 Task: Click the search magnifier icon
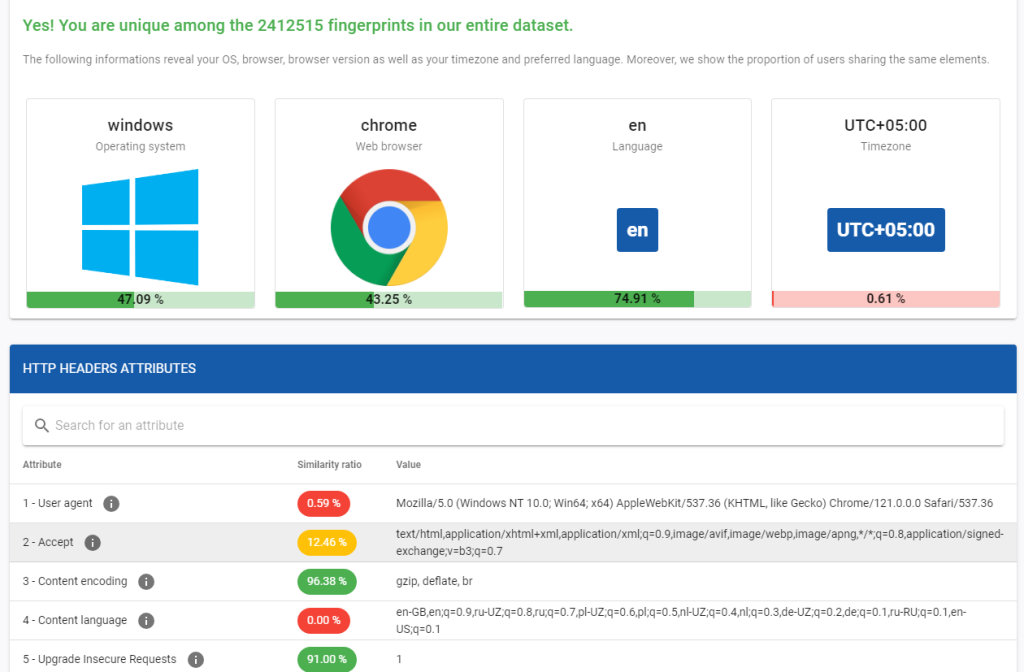click(x=41, y=425)
